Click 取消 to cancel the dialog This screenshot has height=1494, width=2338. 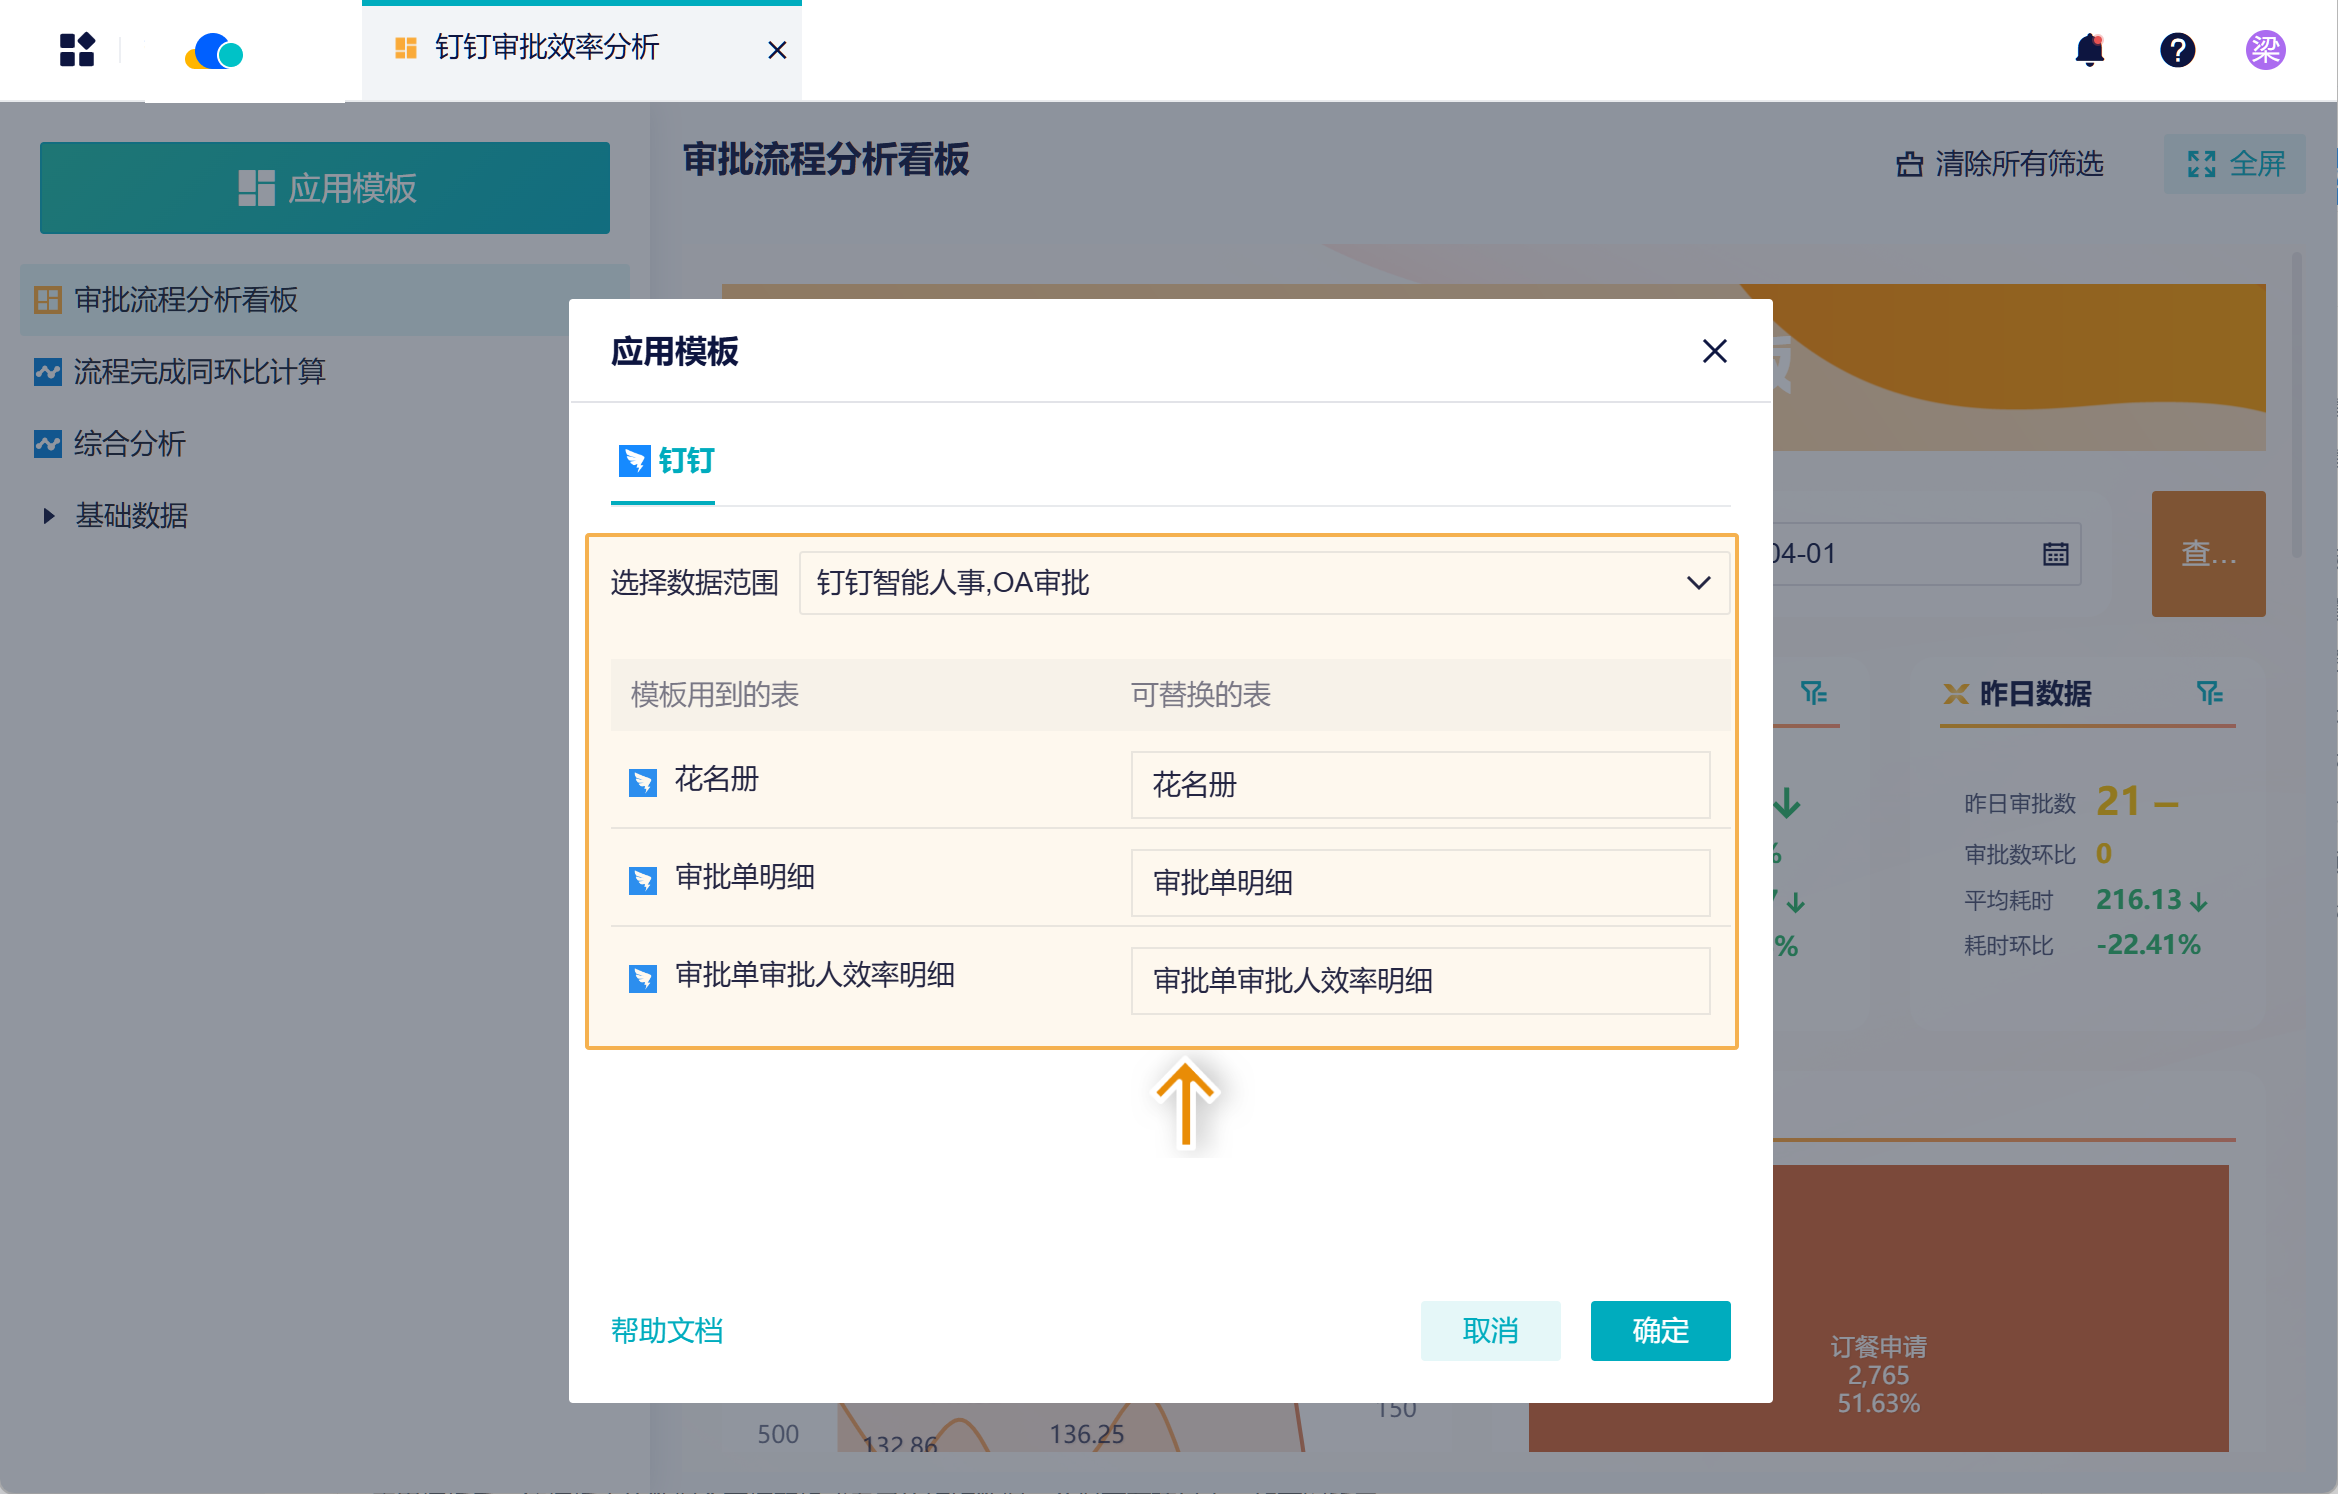pyautogui.click(x=1490, y=1331)
